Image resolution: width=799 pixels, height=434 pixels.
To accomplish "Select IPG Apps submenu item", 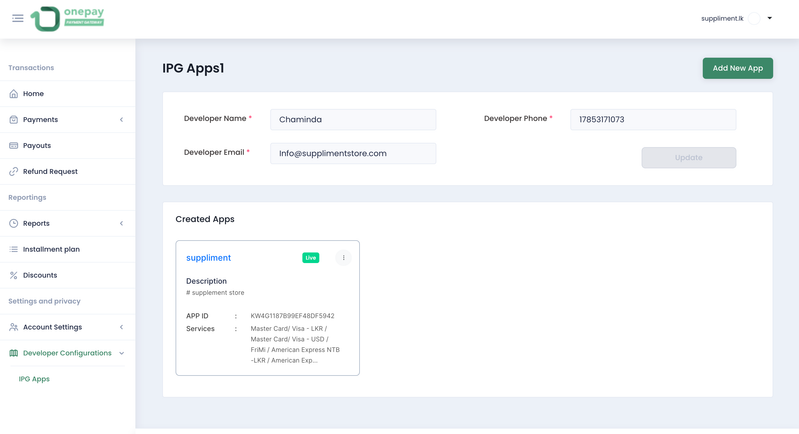I will pos(34,379).
